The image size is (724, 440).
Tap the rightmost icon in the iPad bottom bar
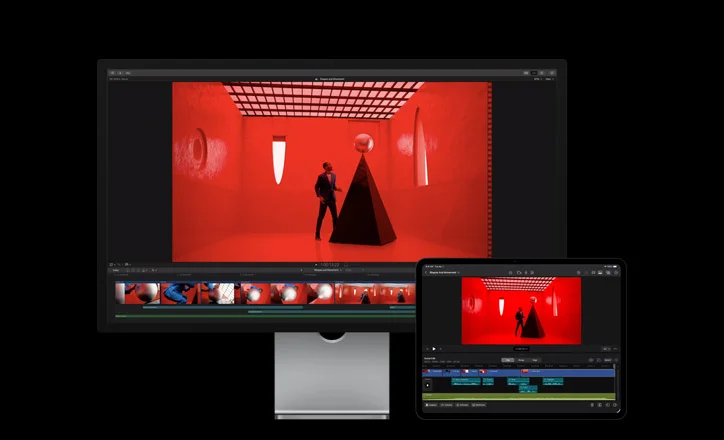(x=615, y=405)
